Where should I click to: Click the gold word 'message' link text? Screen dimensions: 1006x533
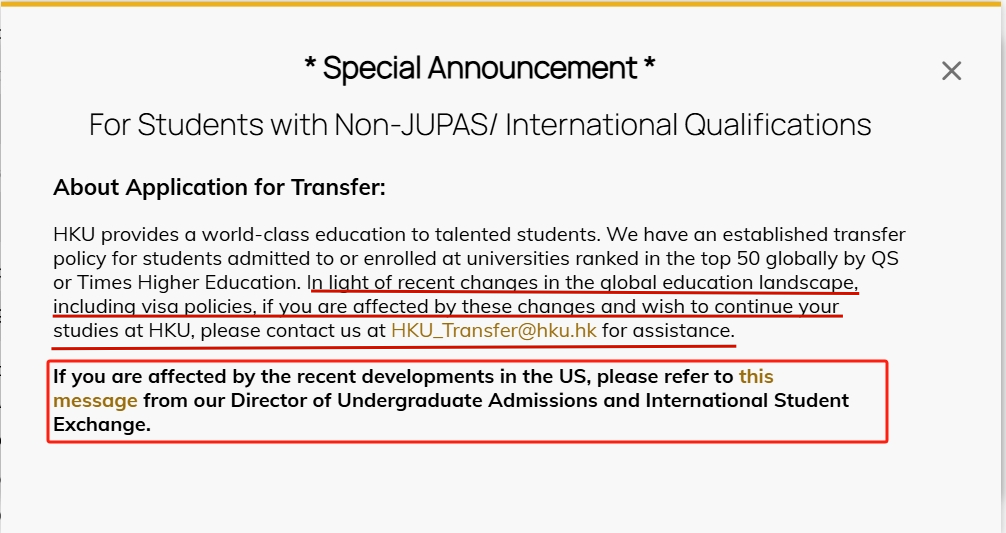(x=95, y=400)
